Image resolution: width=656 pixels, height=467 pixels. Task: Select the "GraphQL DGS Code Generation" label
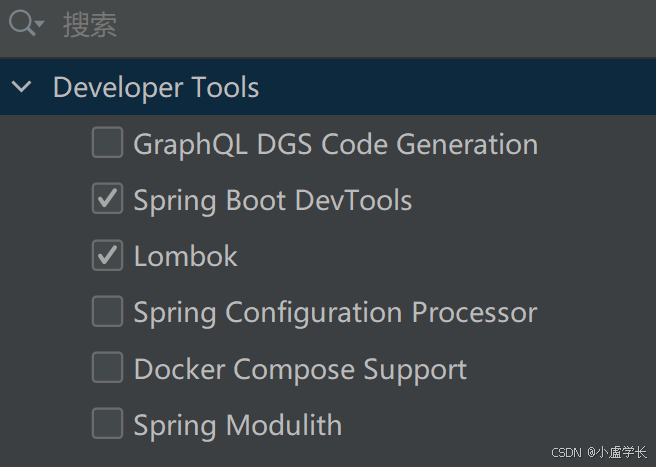336,145
